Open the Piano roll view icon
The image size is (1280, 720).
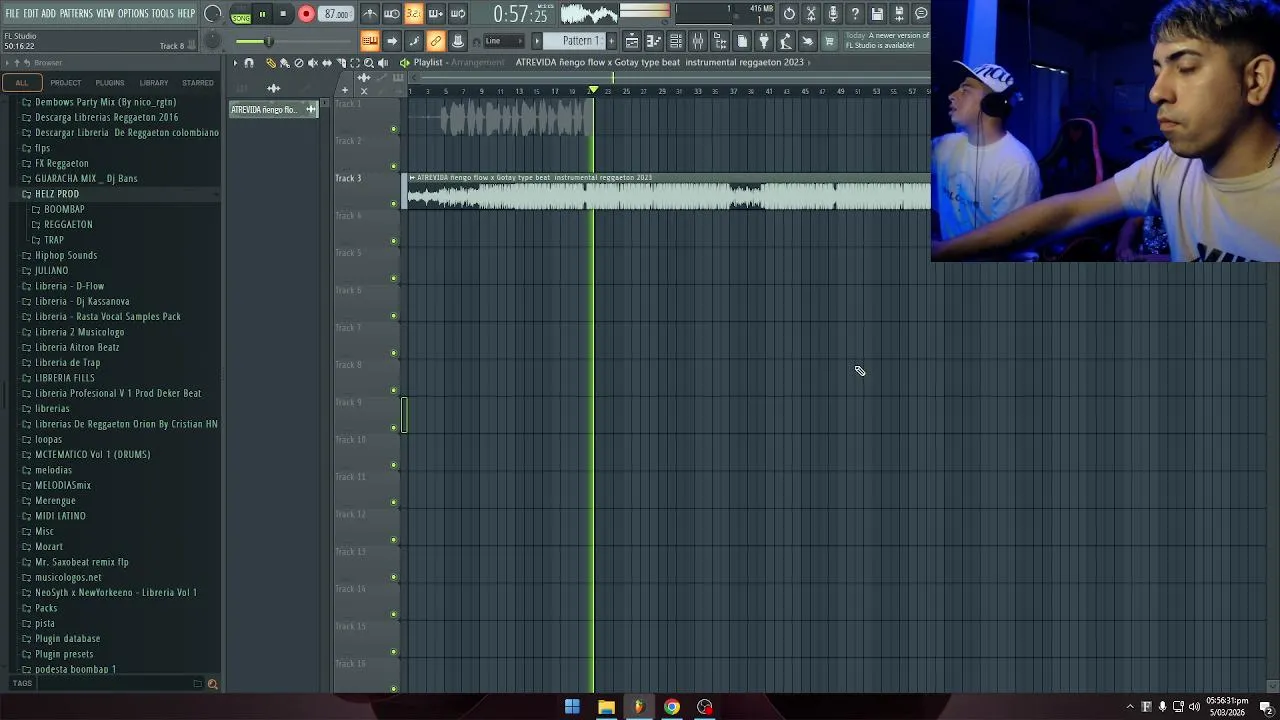pyautogui.click(x=653, y=41)
